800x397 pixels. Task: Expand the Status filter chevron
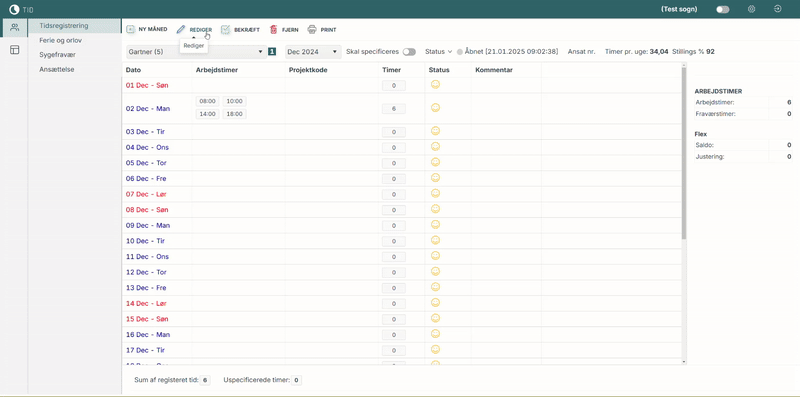pyautogui.click(x=450, y=52)
